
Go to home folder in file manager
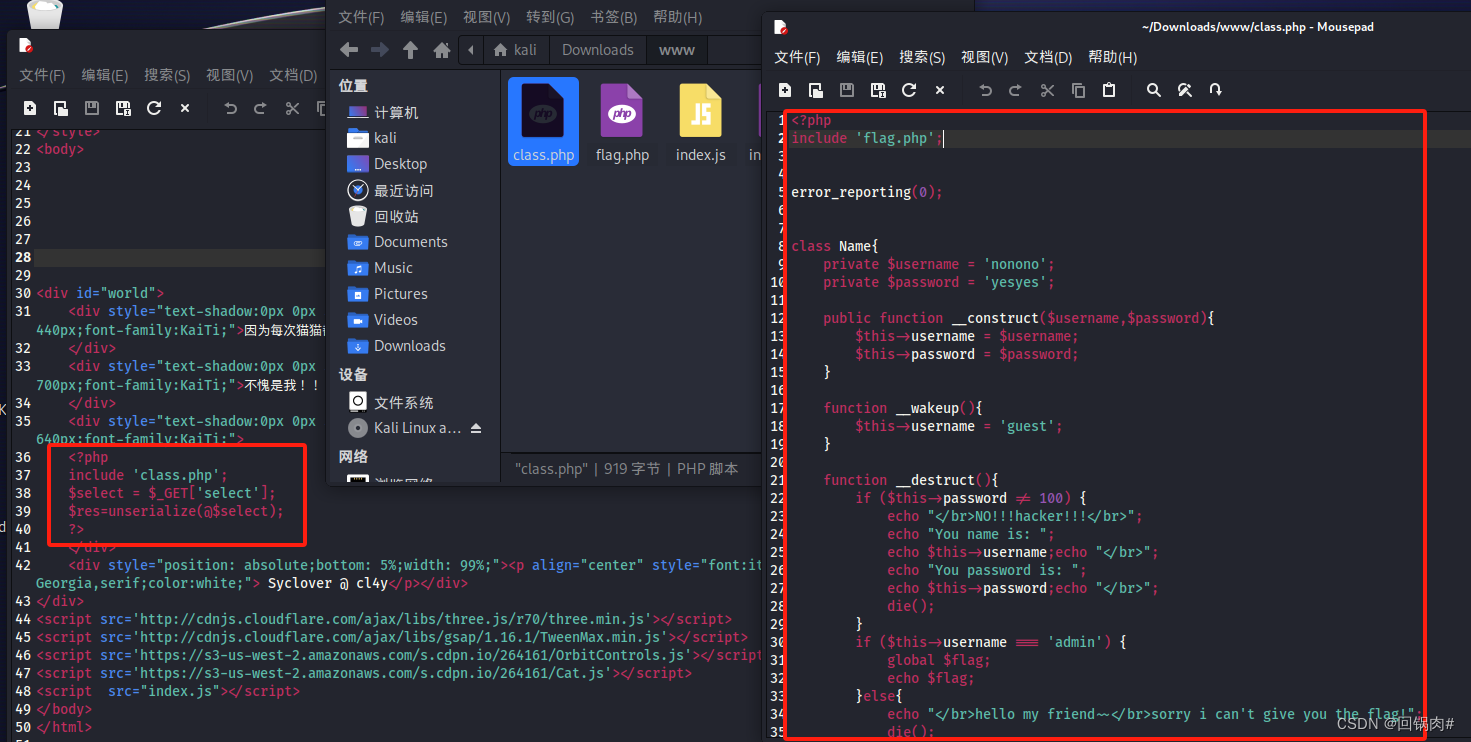442,50
